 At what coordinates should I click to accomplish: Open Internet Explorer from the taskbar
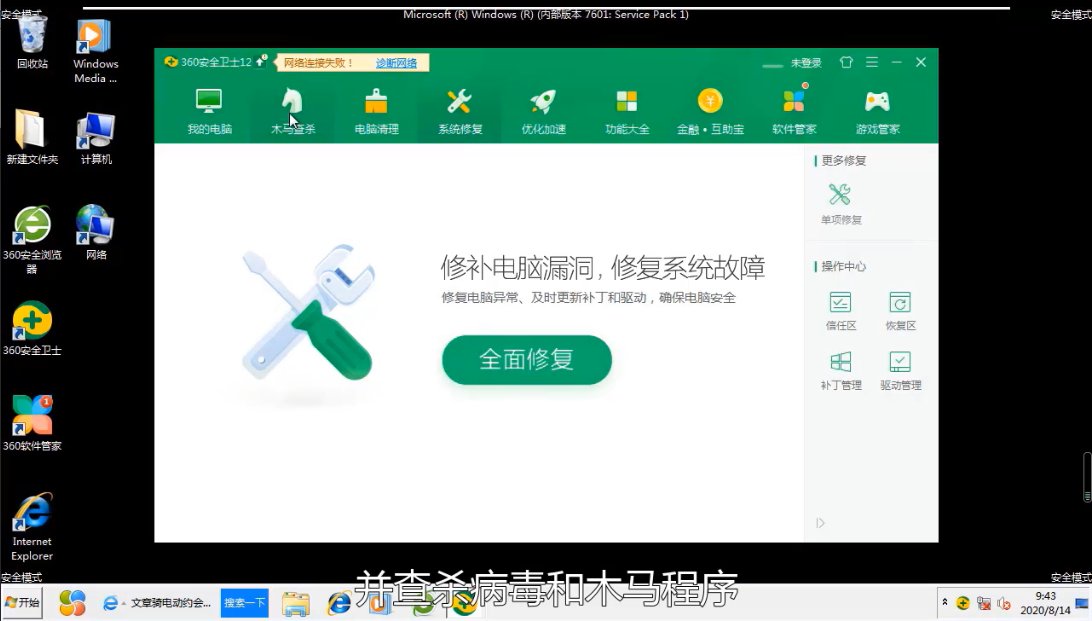pyautogui.click(x=339, y=603)
